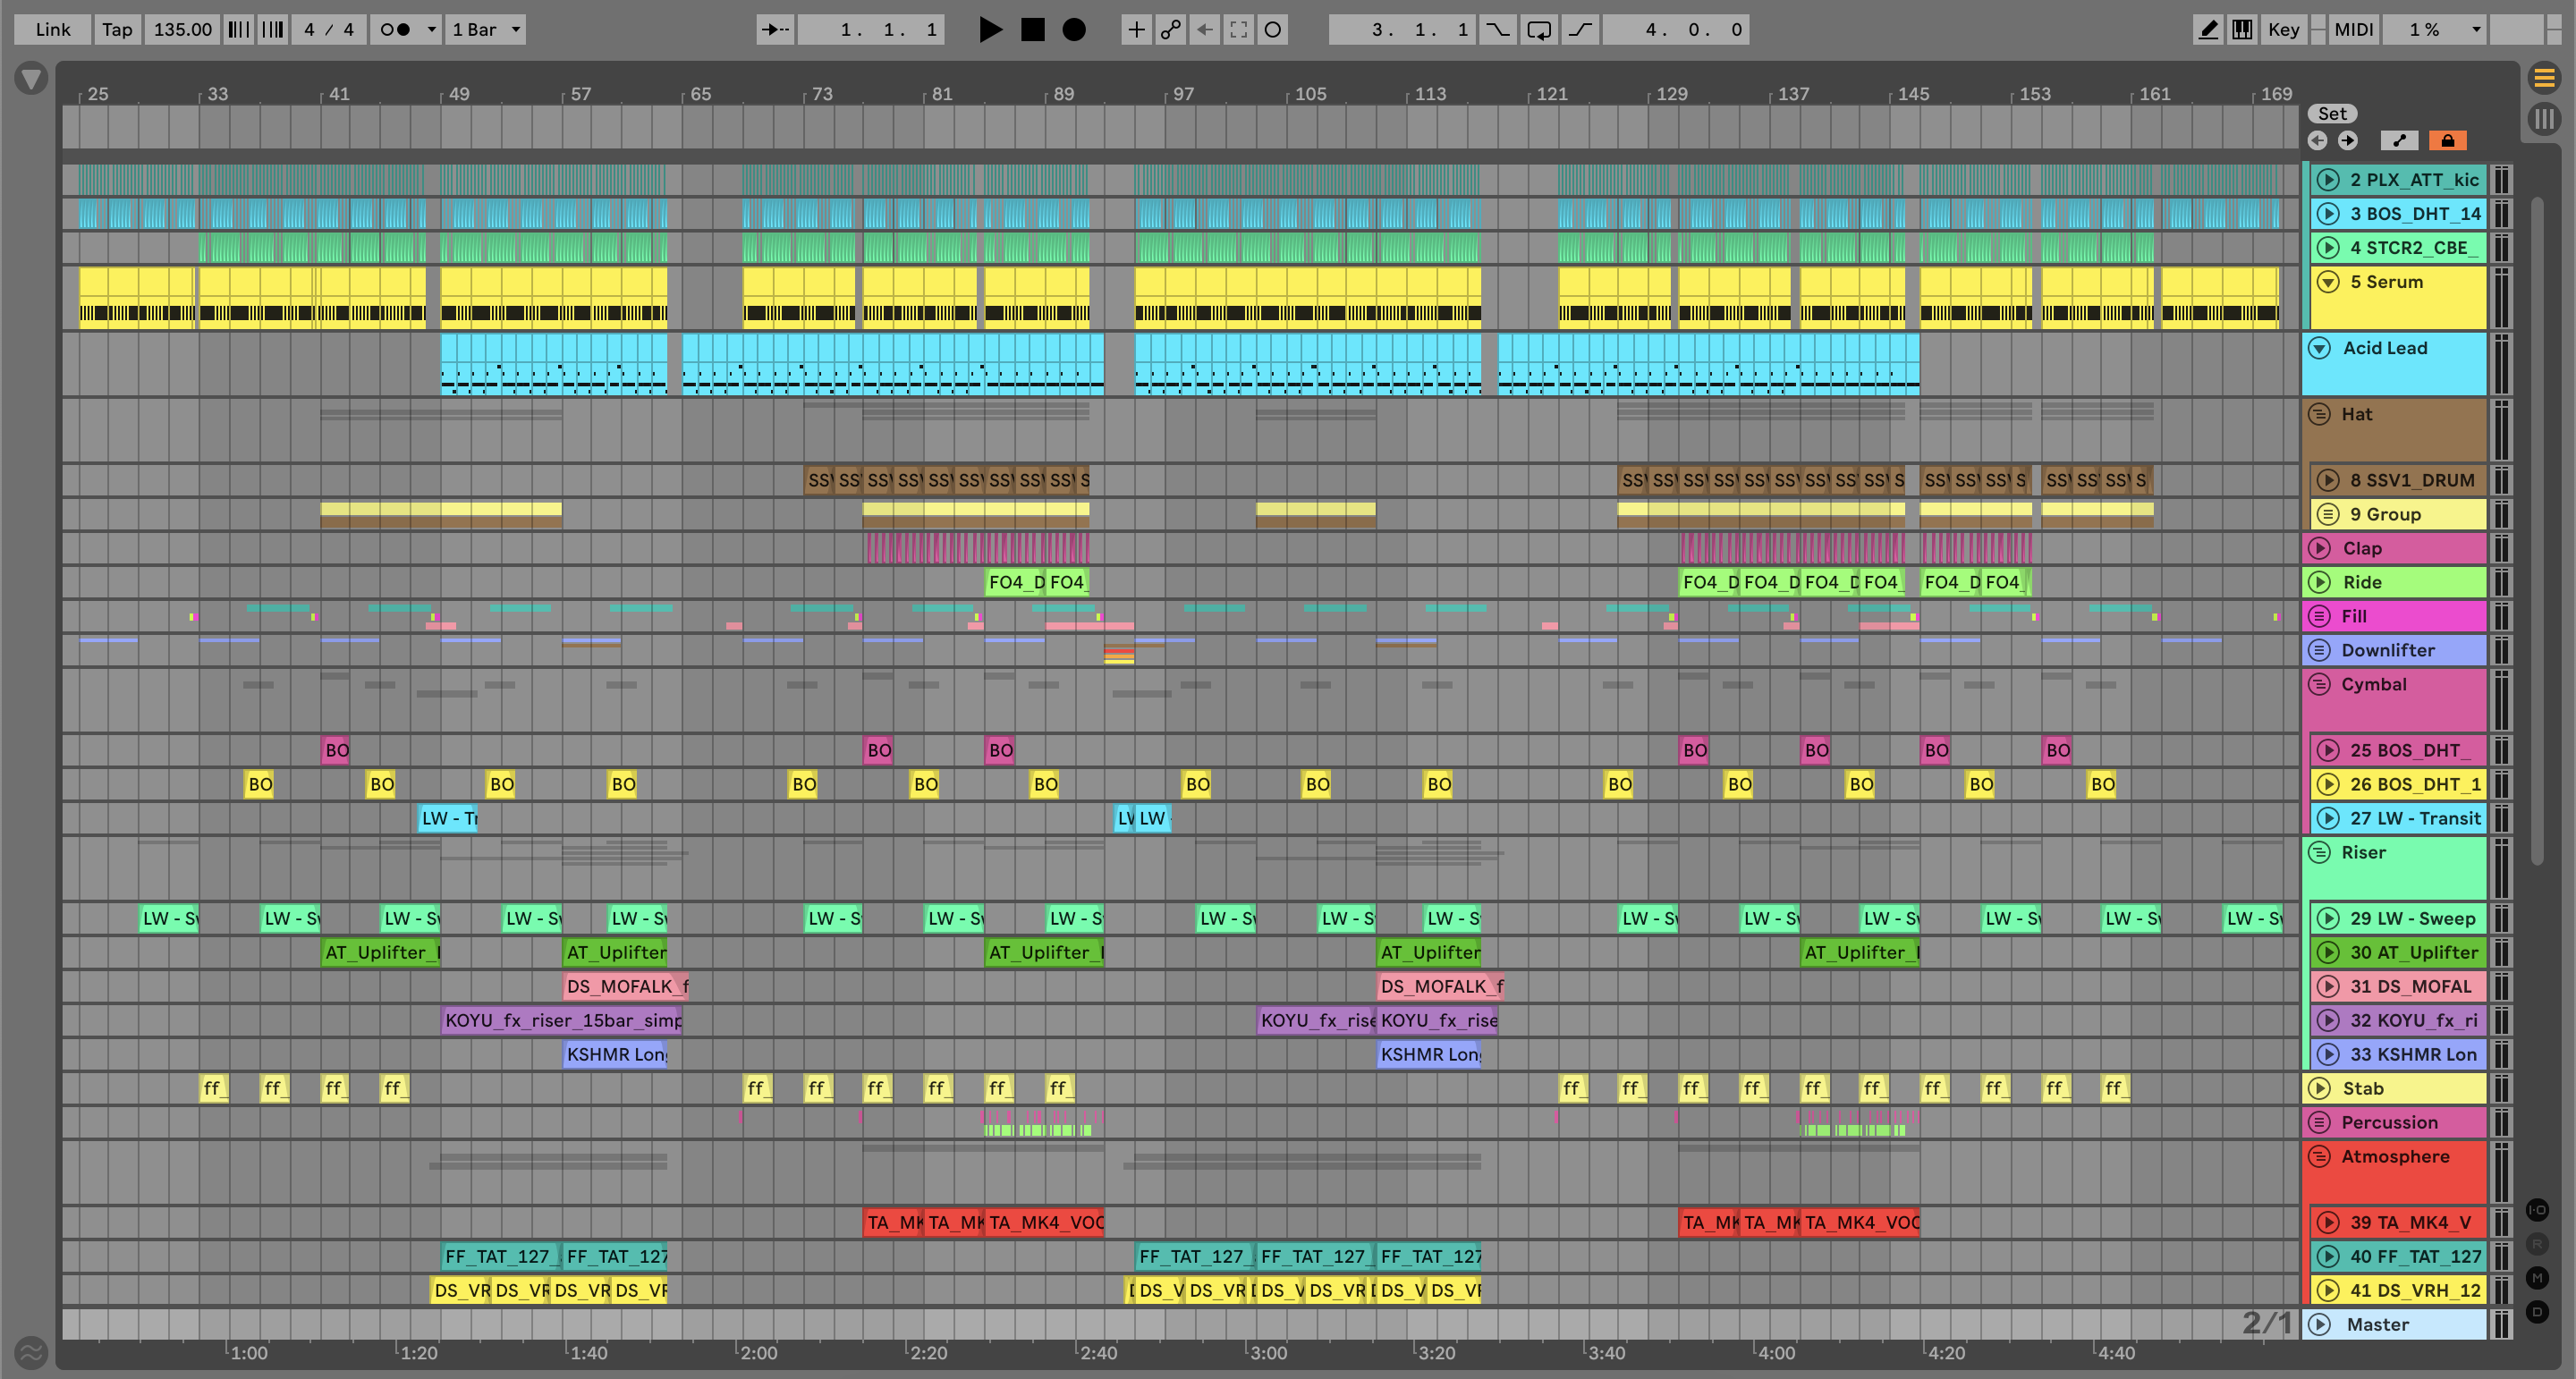Viewport: 2576px width, 1379px height.
Task: Open the 1 Bar quantization dropdown
Action: click(486, 30)
